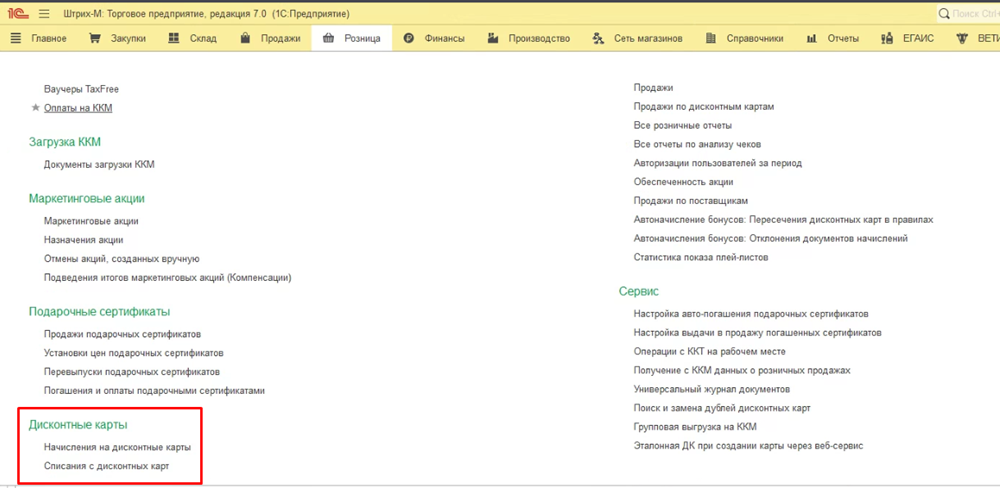Open the hamburger service menu in title bar
The height and width of the screenshot is (488, 1000).
coord(44,13)
